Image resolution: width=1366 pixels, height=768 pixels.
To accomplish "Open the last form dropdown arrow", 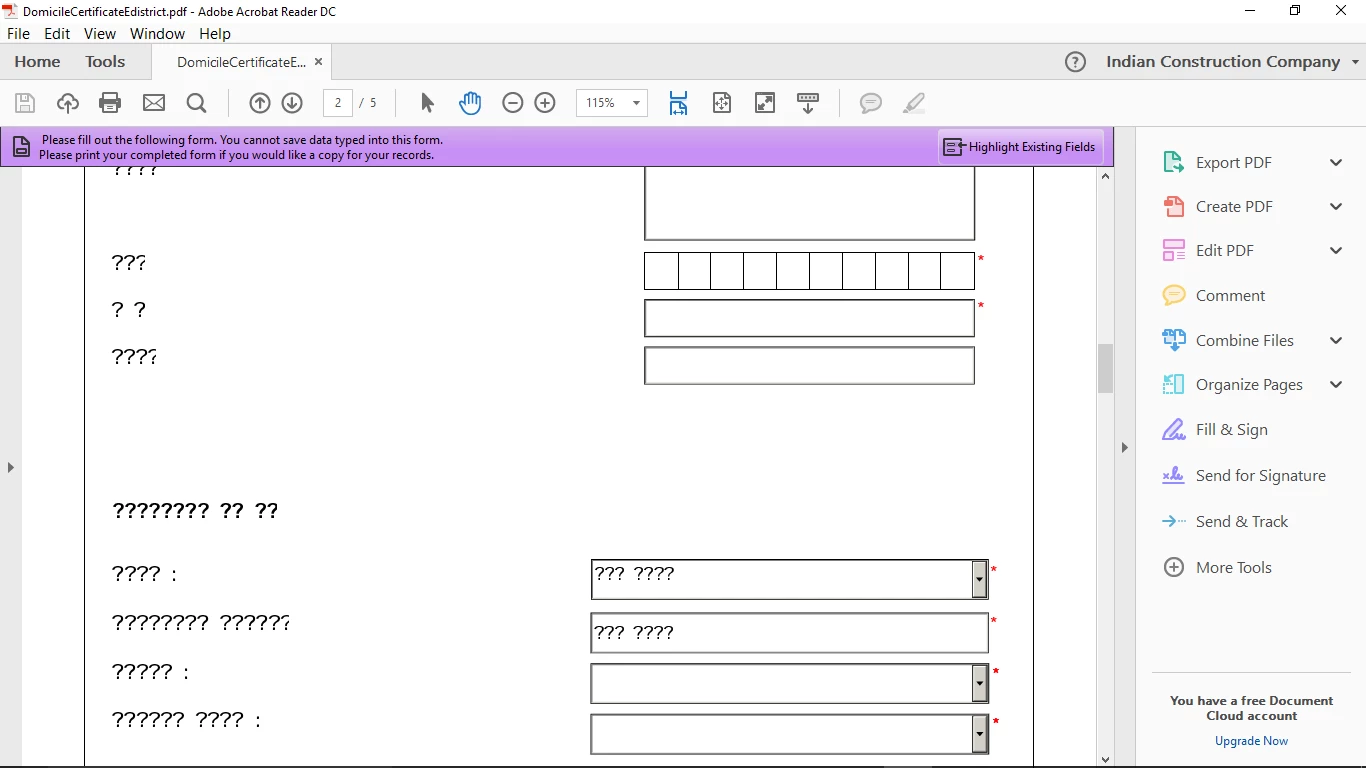I will tap(980, 735).
